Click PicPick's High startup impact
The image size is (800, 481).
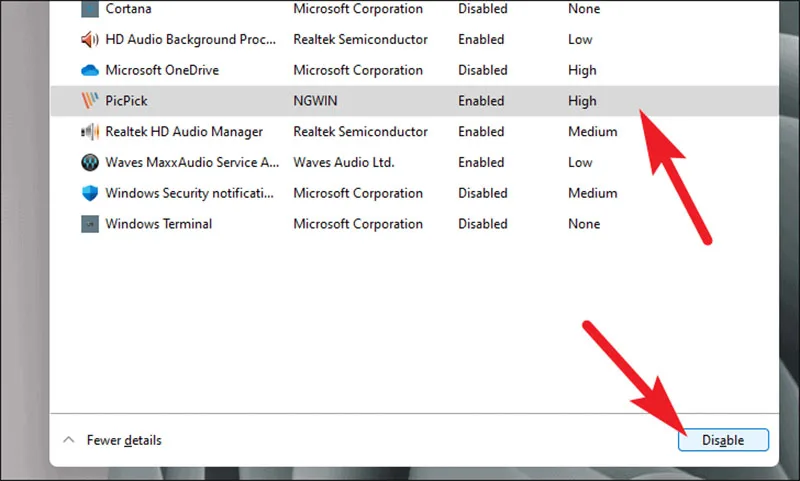(x=582, y=101)
